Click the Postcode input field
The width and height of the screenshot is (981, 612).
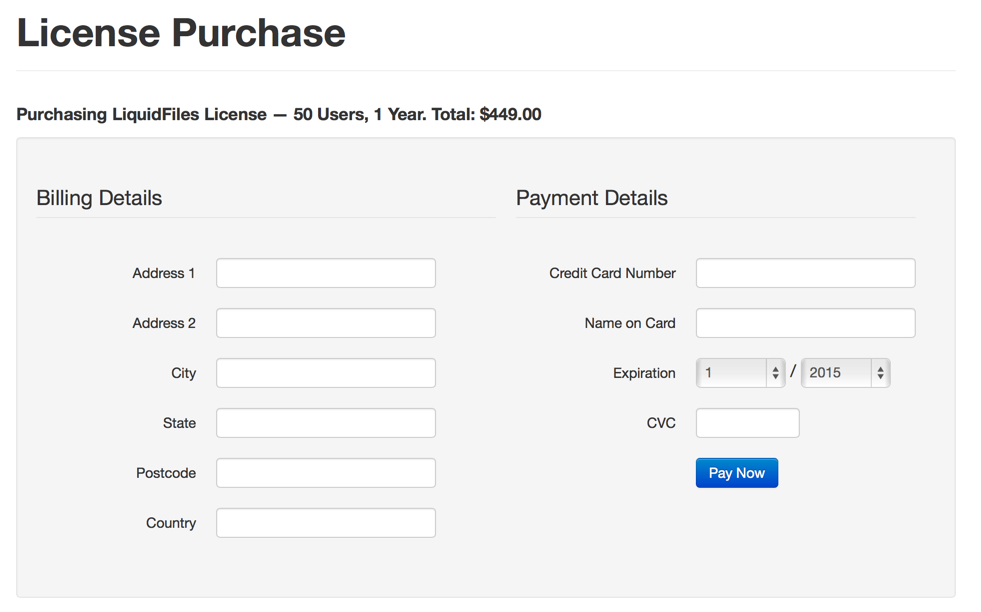coord(325,472)
